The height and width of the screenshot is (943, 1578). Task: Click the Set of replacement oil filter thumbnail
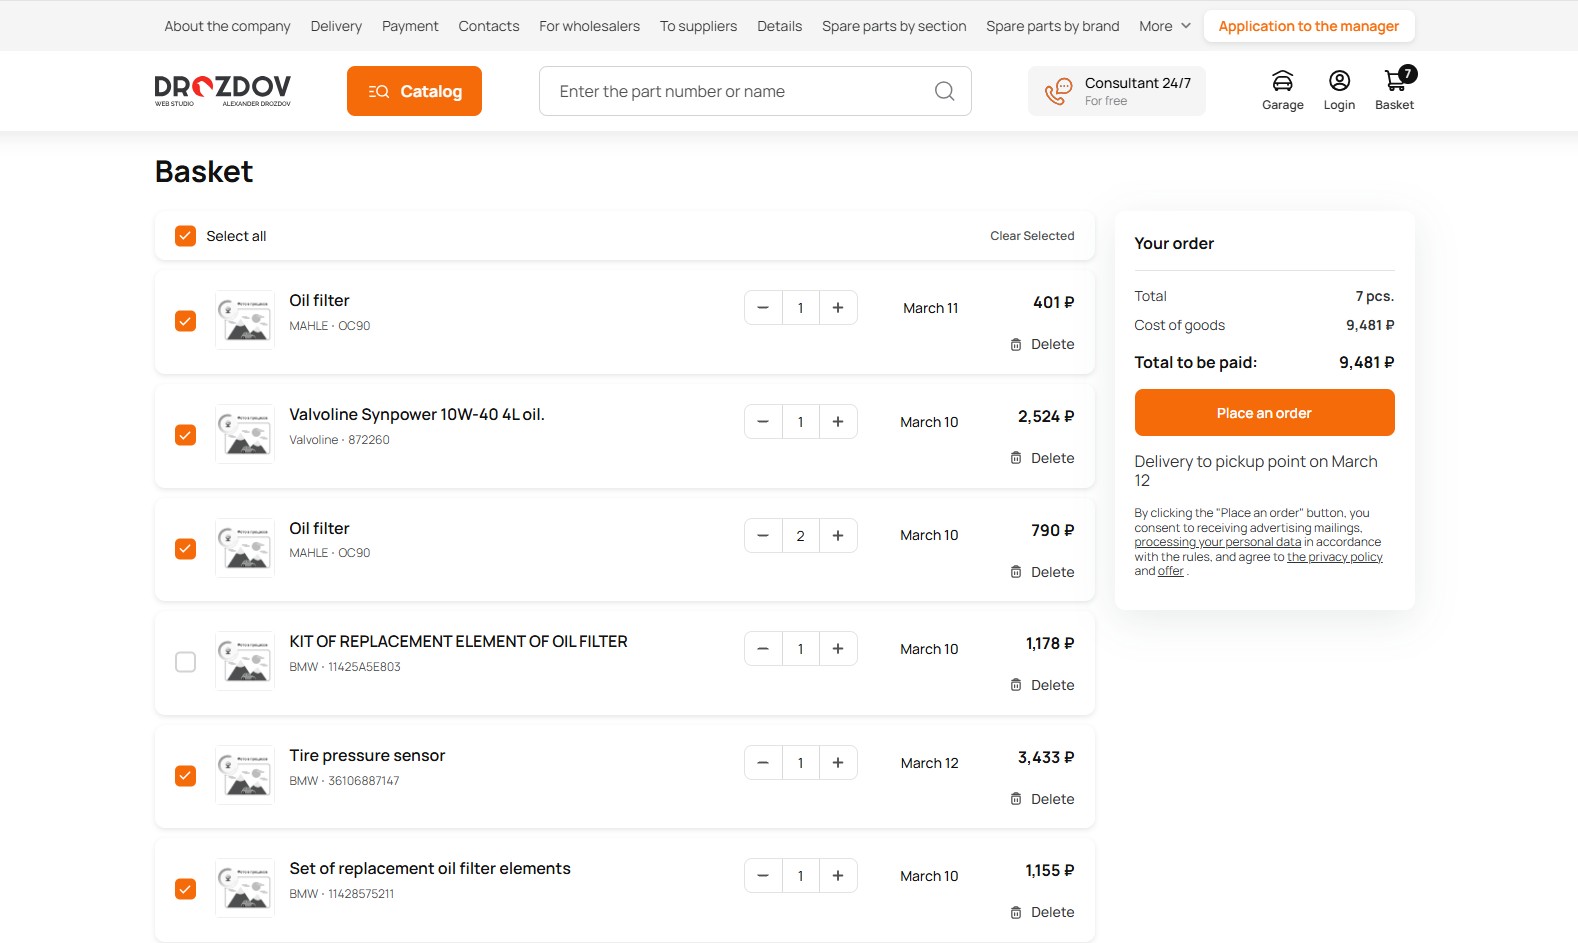[245, 888]
